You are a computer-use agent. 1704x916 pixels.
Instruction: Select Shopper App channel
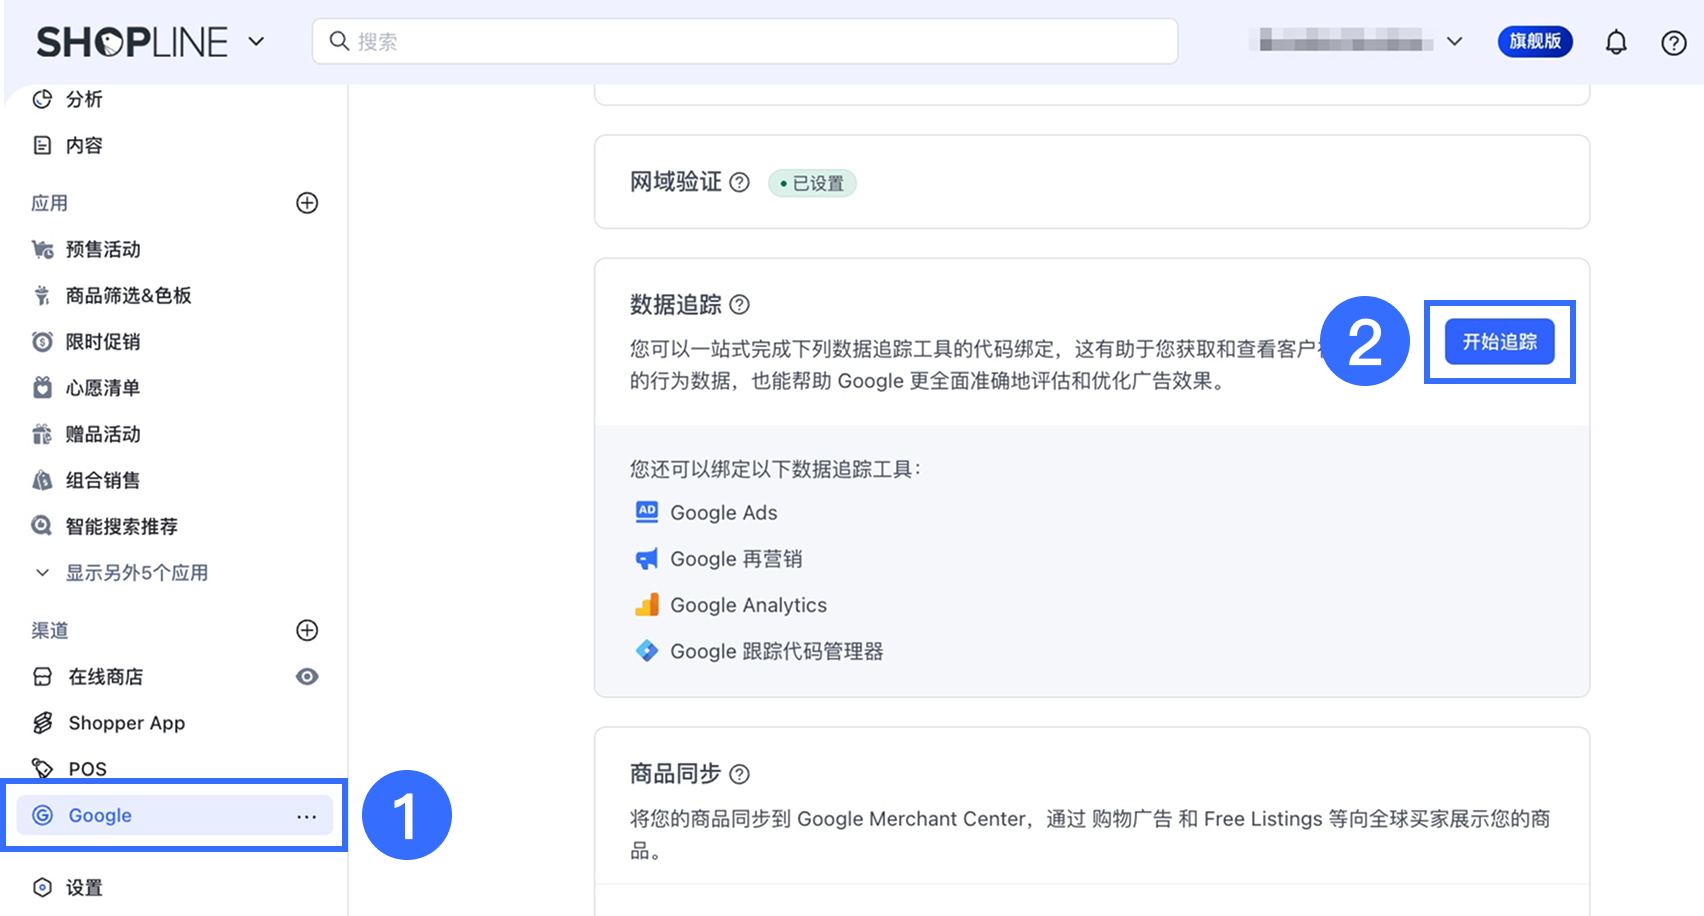point(126,723)
